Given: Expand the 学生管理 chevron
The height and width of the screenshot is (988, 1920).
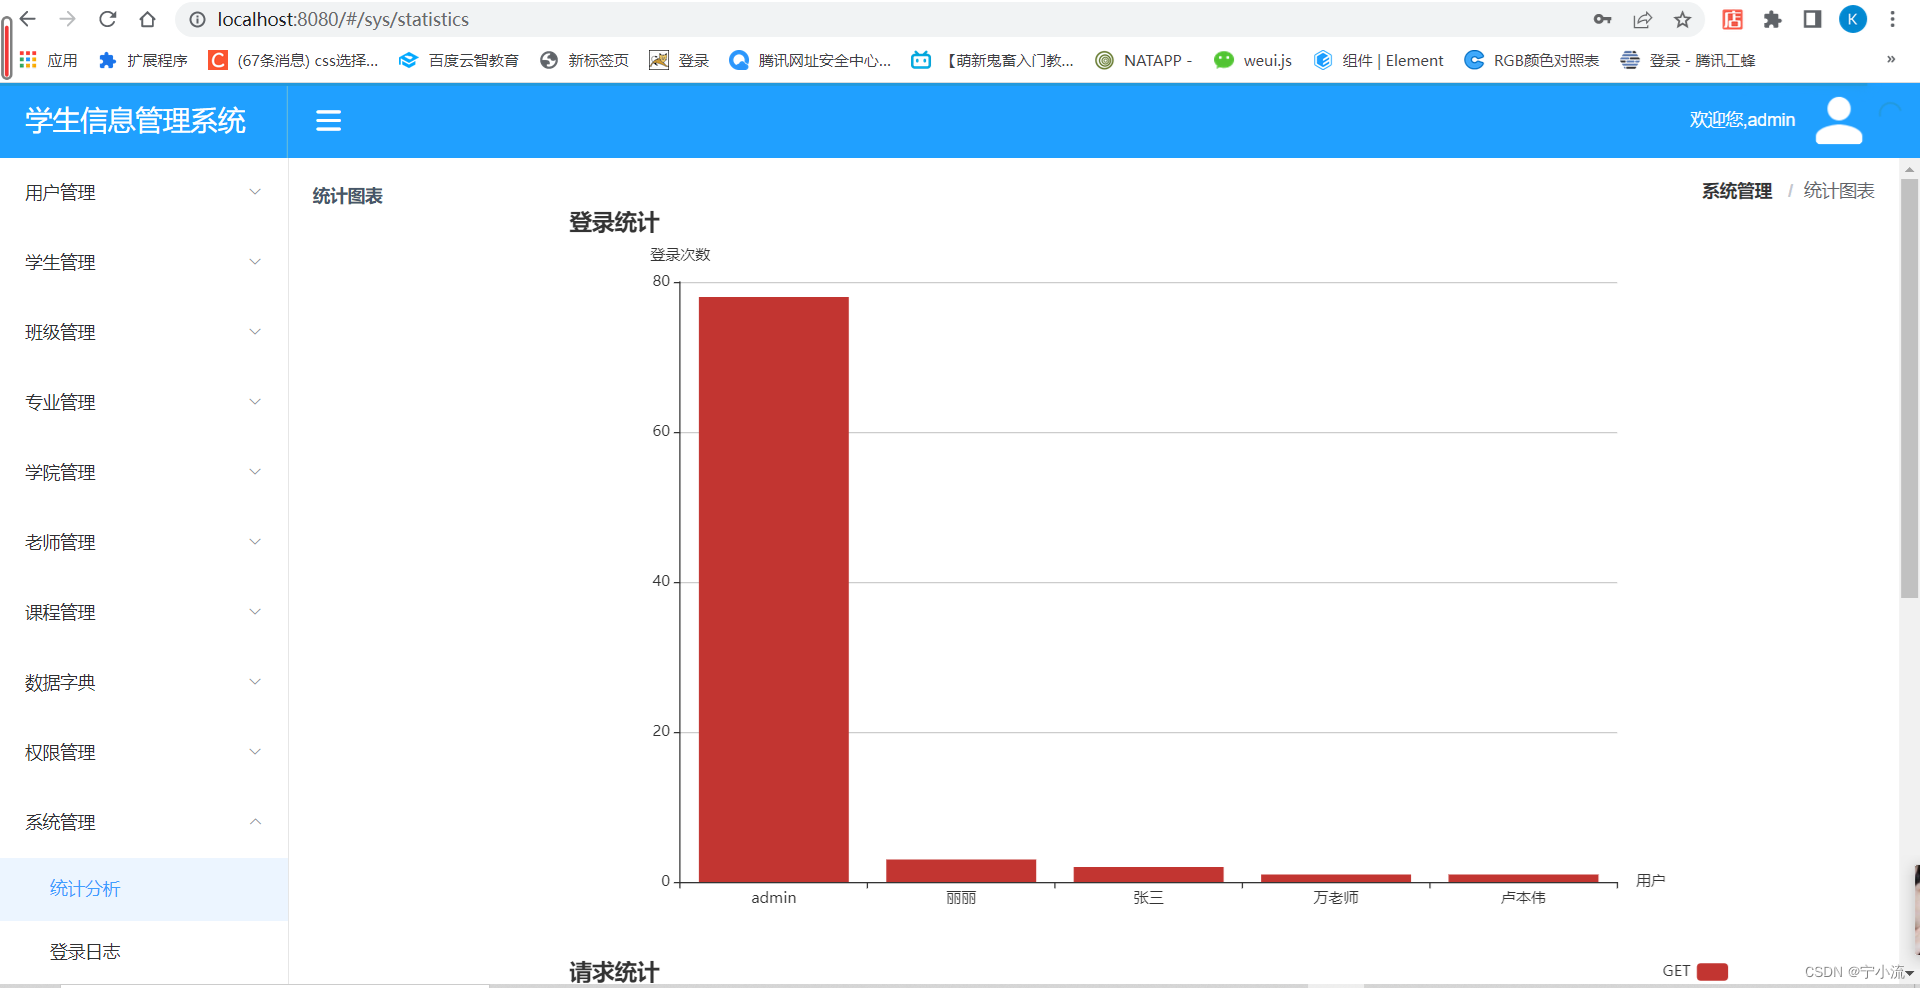Looking at the screenshot, I should [x=255, y=262].
